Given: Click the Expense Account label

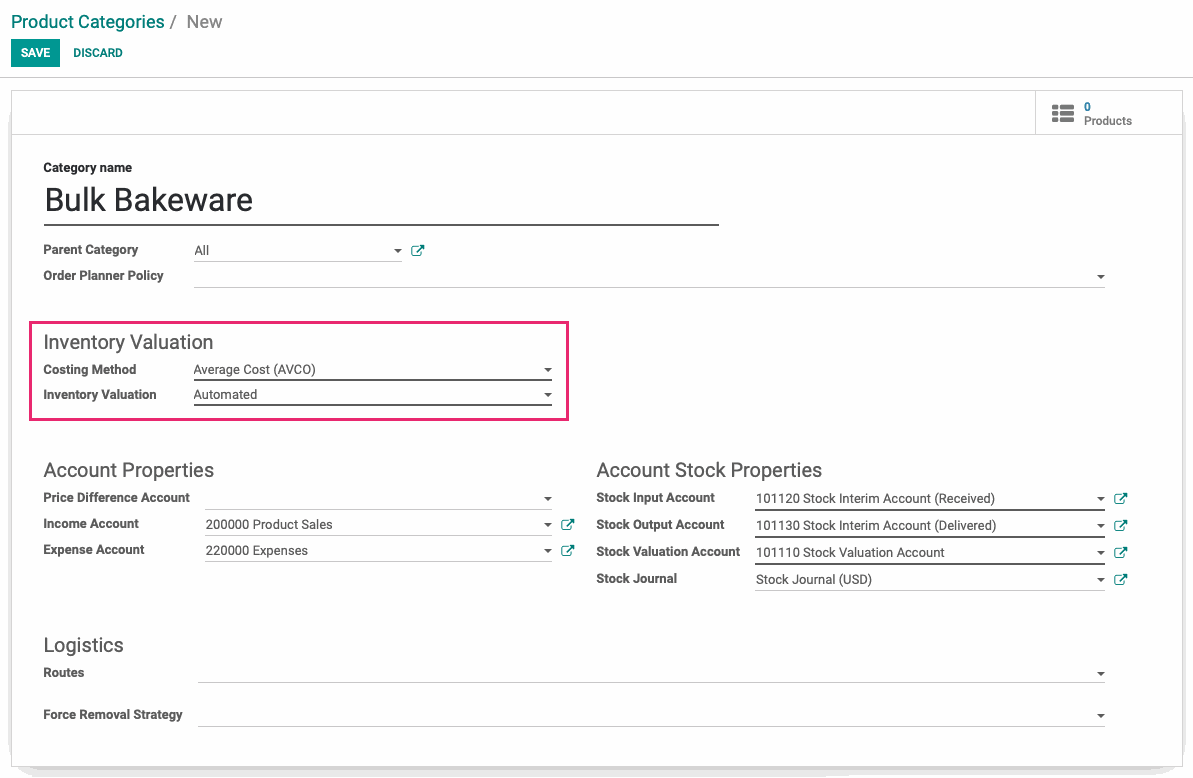Looking at the screenshot, I should (94, 549).
